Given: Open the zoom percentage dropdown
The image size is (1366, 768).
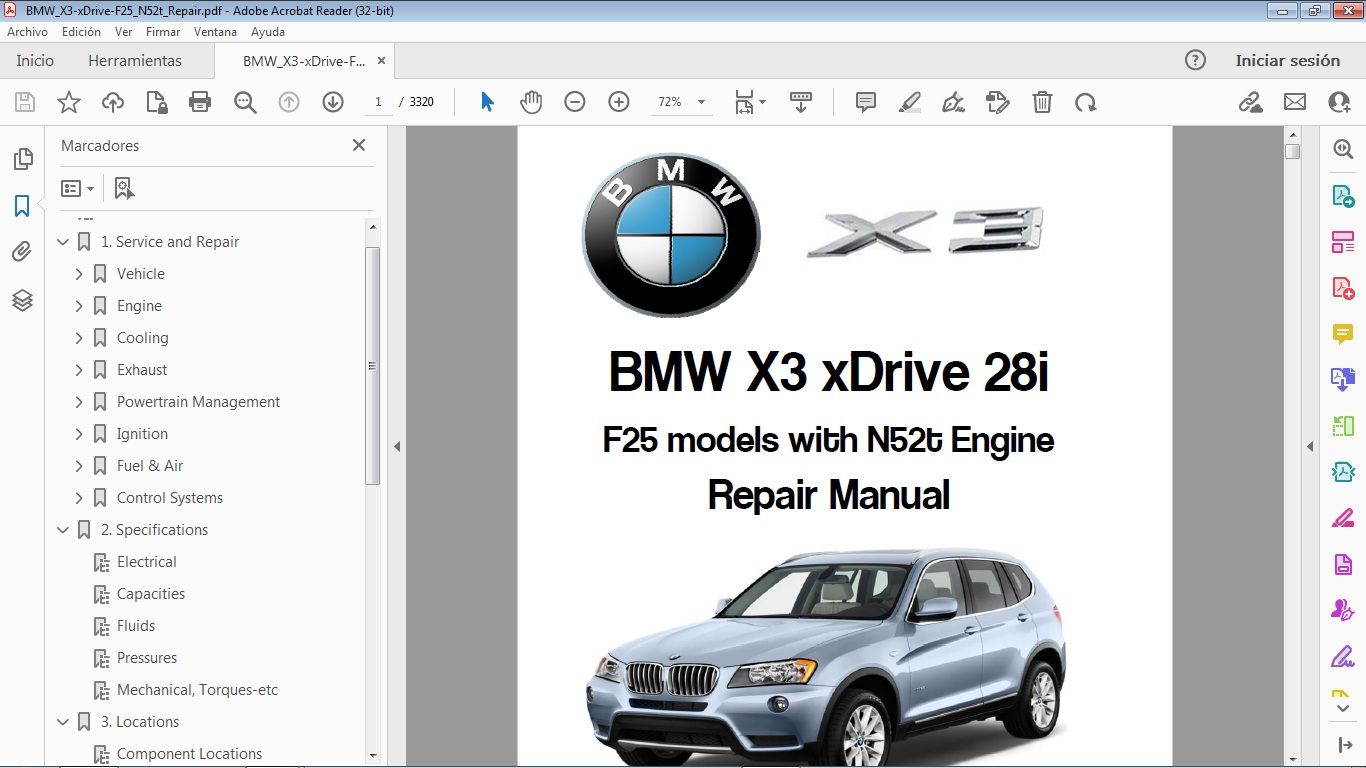Looking at the screenshot, I should pos(701,101).
